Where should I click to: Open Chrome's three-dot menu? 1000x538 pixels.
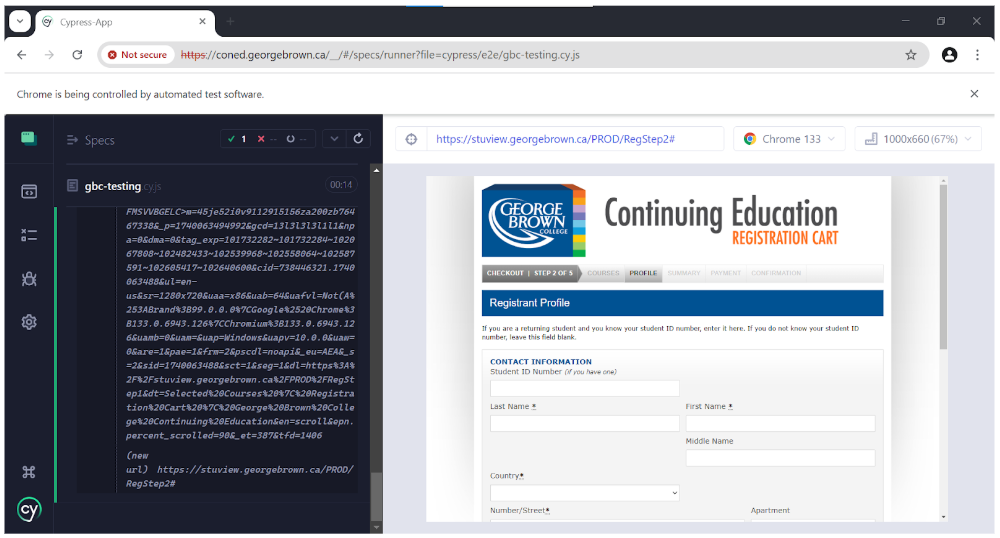pos(977,55)
